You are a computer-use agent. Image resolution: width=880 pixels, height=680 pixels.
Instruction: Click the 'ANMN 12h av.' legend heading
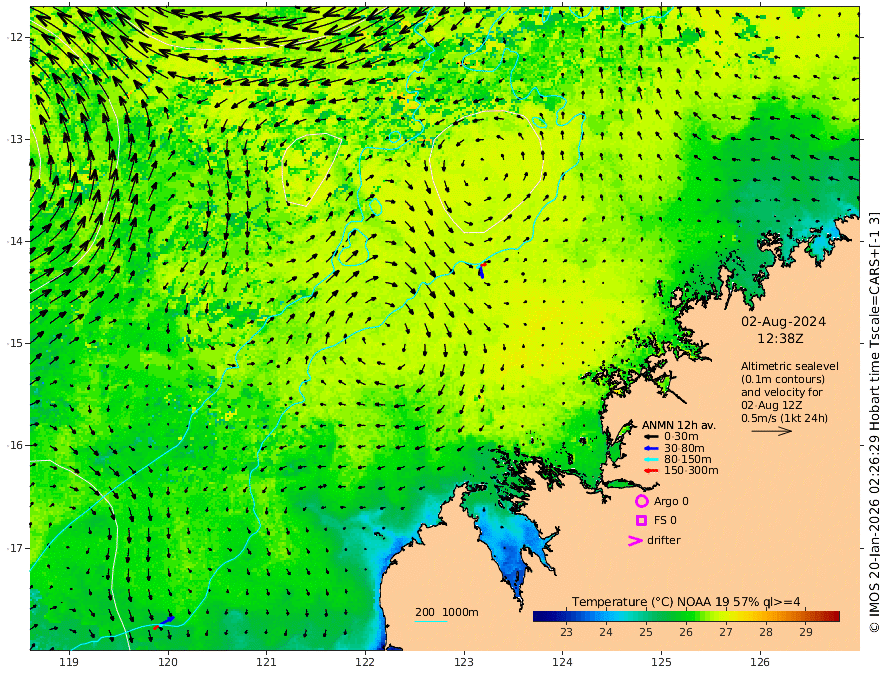pos(679,425)
